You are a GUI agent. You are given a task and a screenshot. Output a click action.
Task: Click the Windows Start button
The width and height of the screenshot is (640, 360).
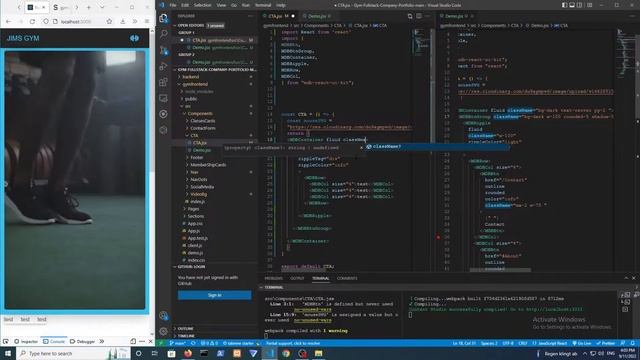(x=8, y=353)
